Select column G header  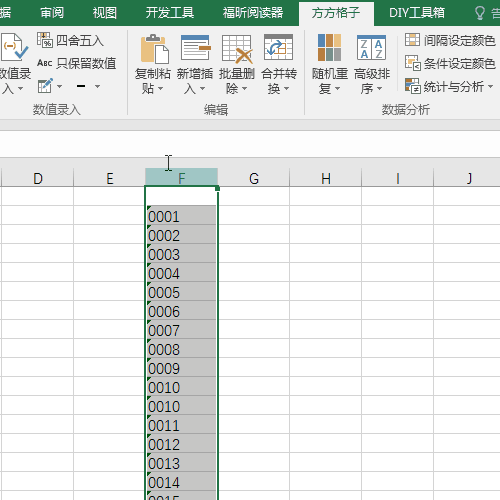[254, 178]
